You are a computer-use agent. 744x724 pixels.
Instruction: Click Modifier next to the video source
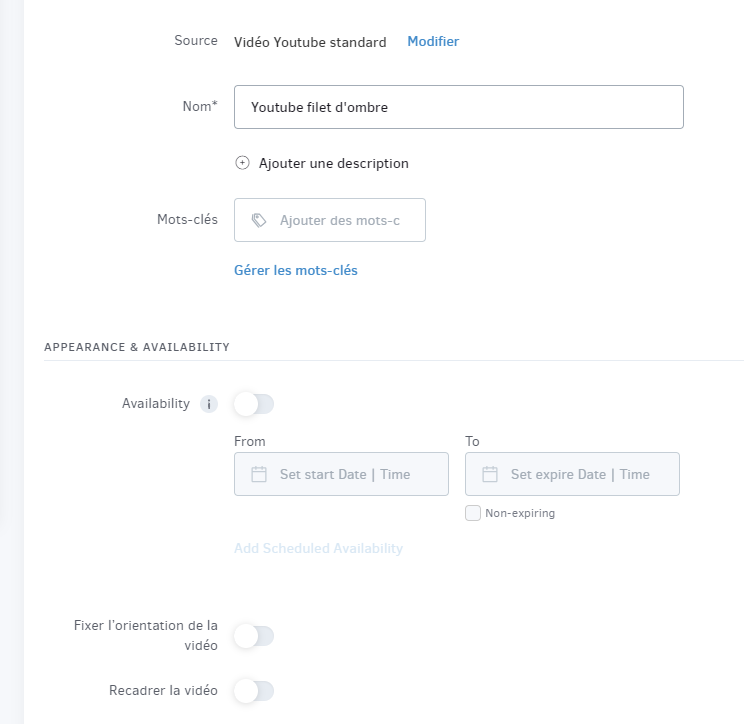(433, 42)
